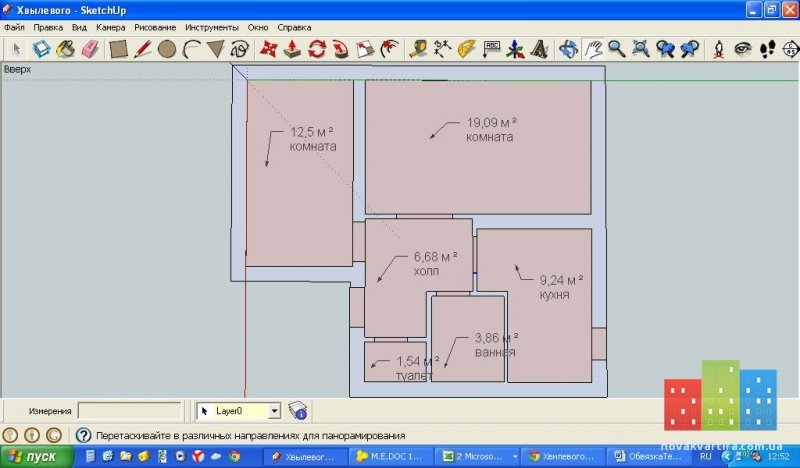Select the Text label ABC tool
This screenshot has width=800, height=468.
pos(491,50)
